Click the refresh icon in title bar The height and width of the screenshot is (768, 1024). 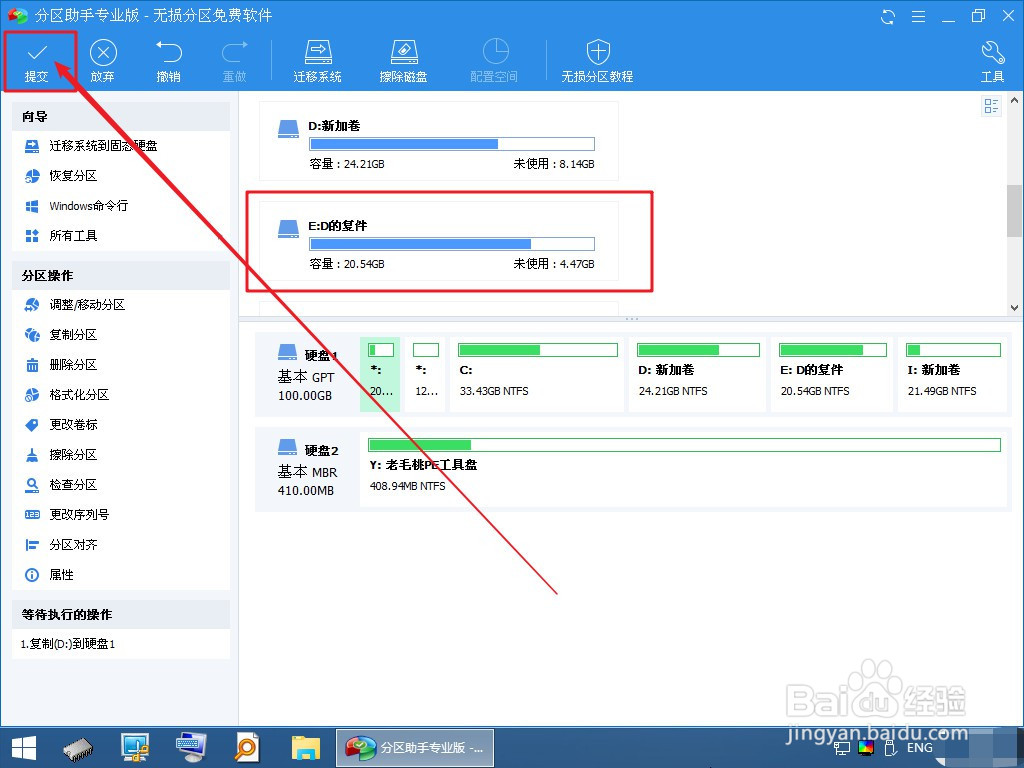pyautogui.click(x=888, y=16)
